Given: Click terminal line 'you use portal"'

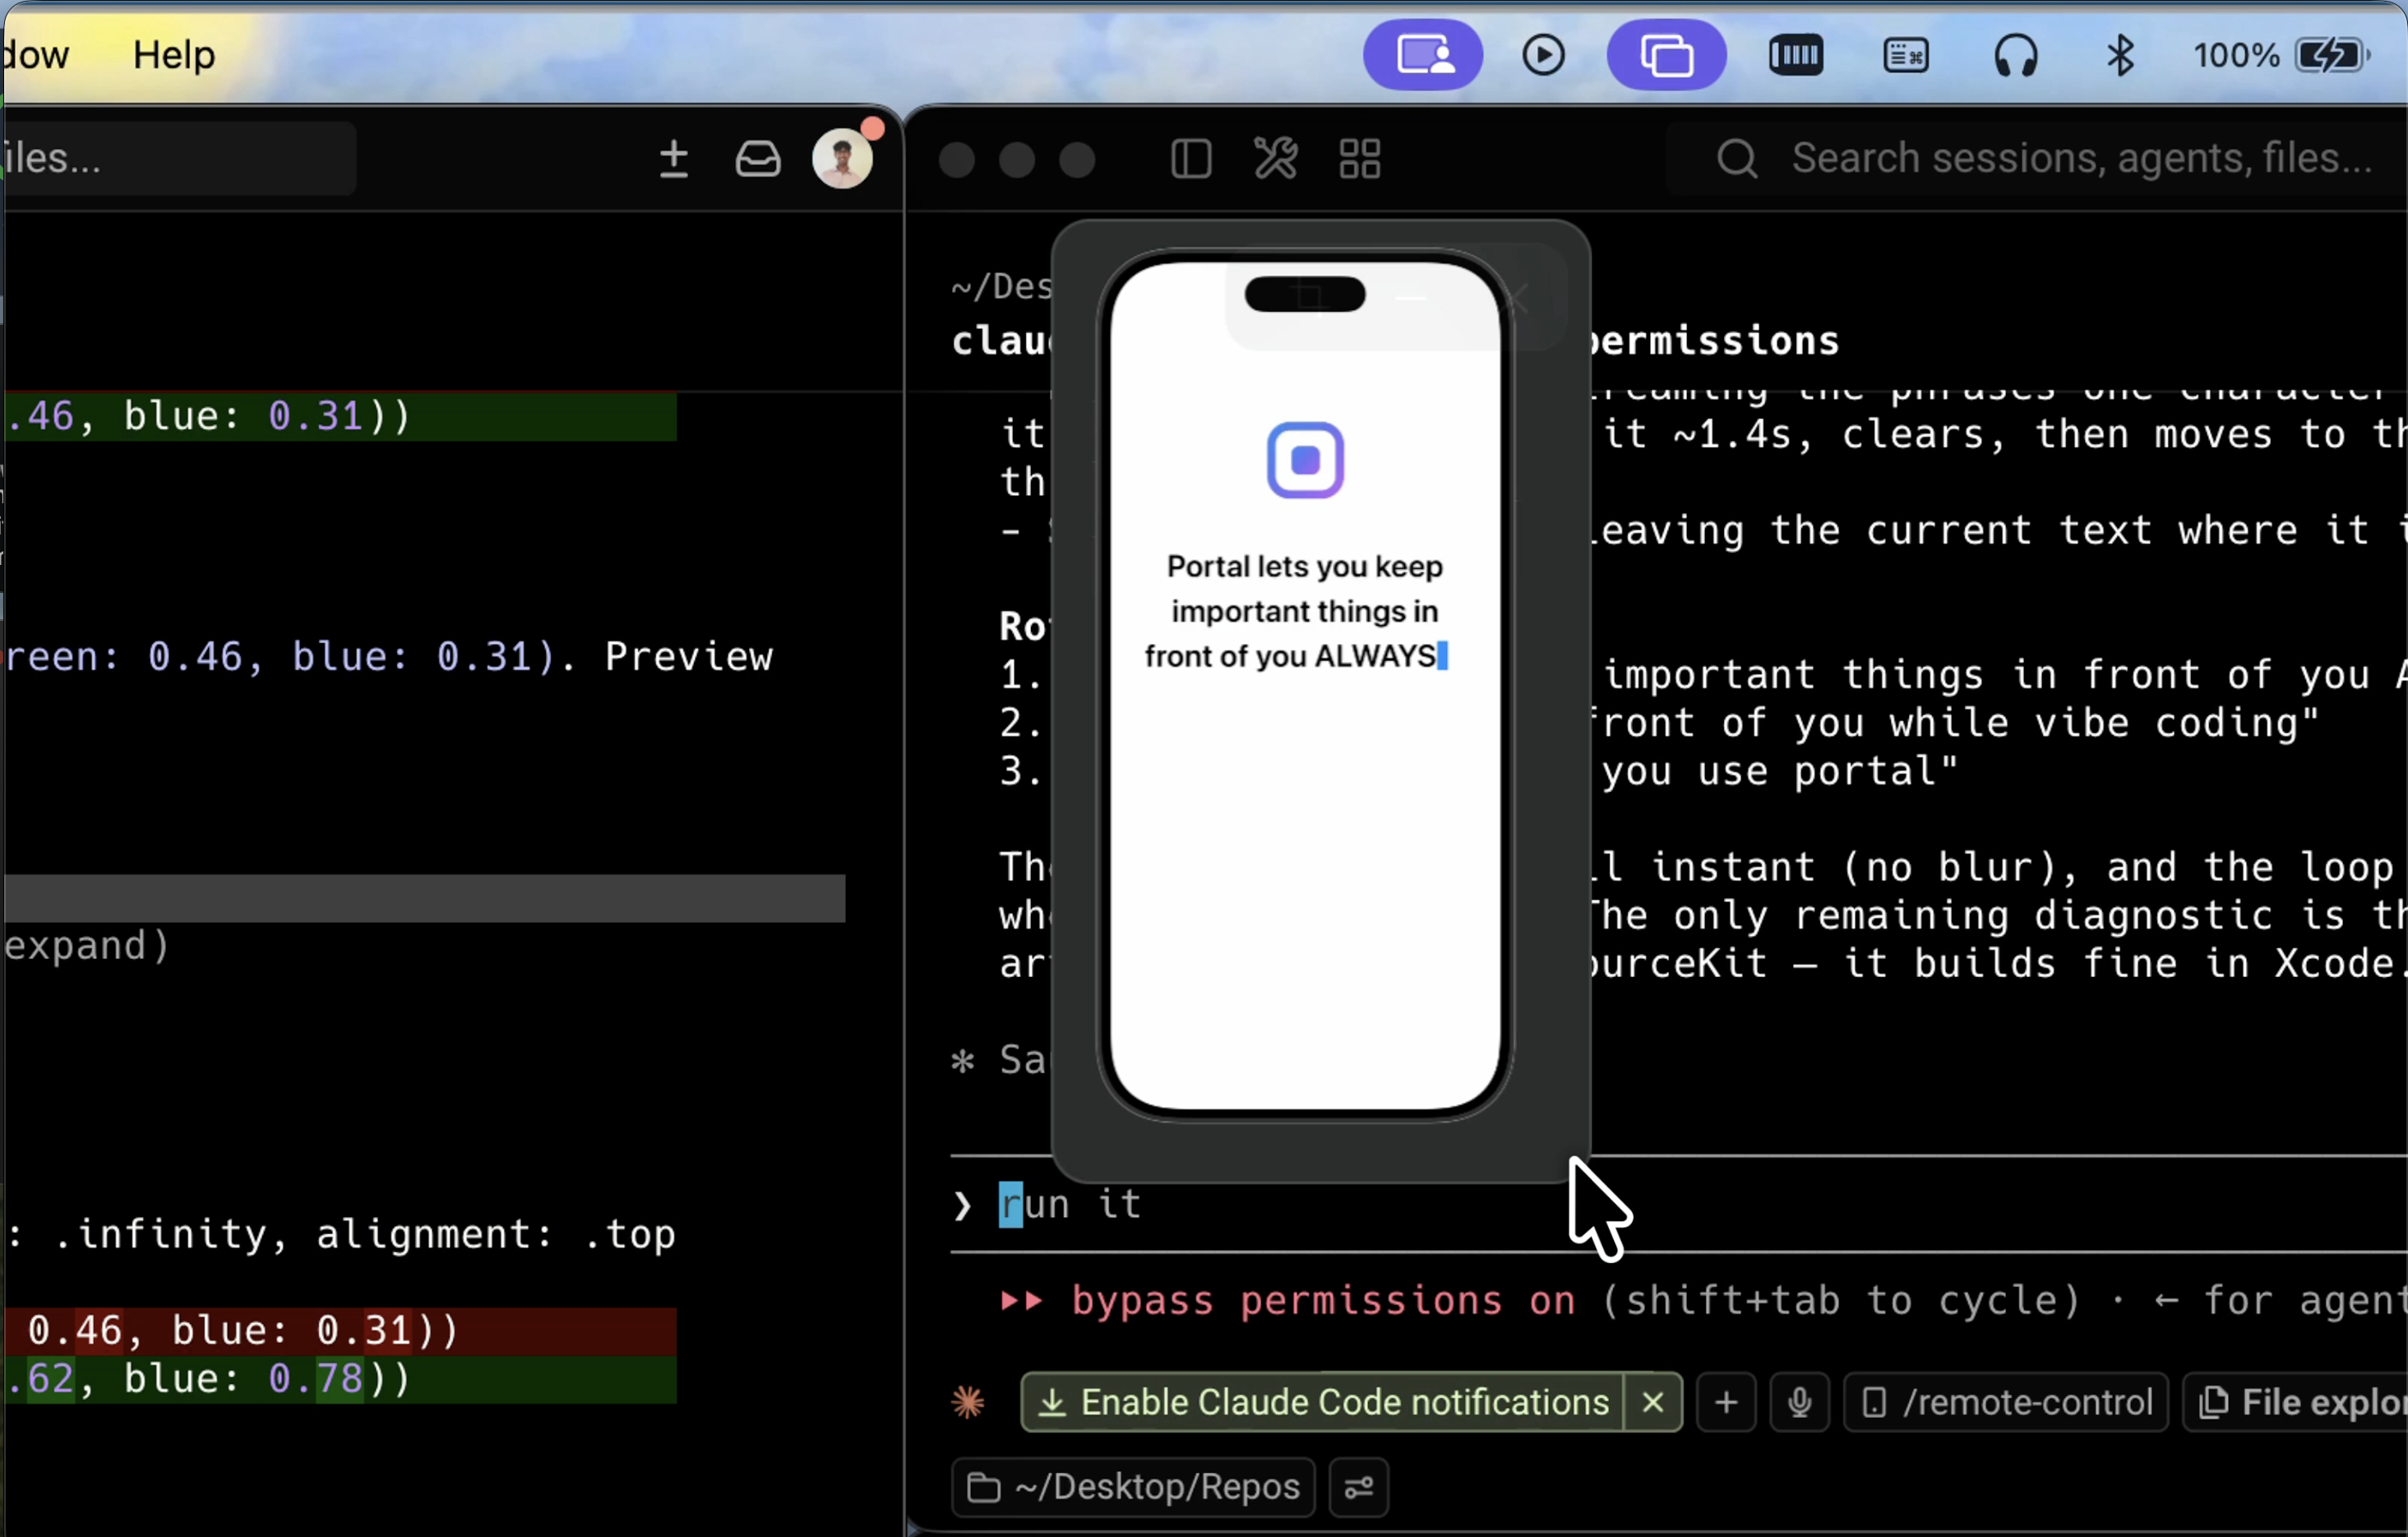Looking at the screenshot, I should (x=1780, y=771).
